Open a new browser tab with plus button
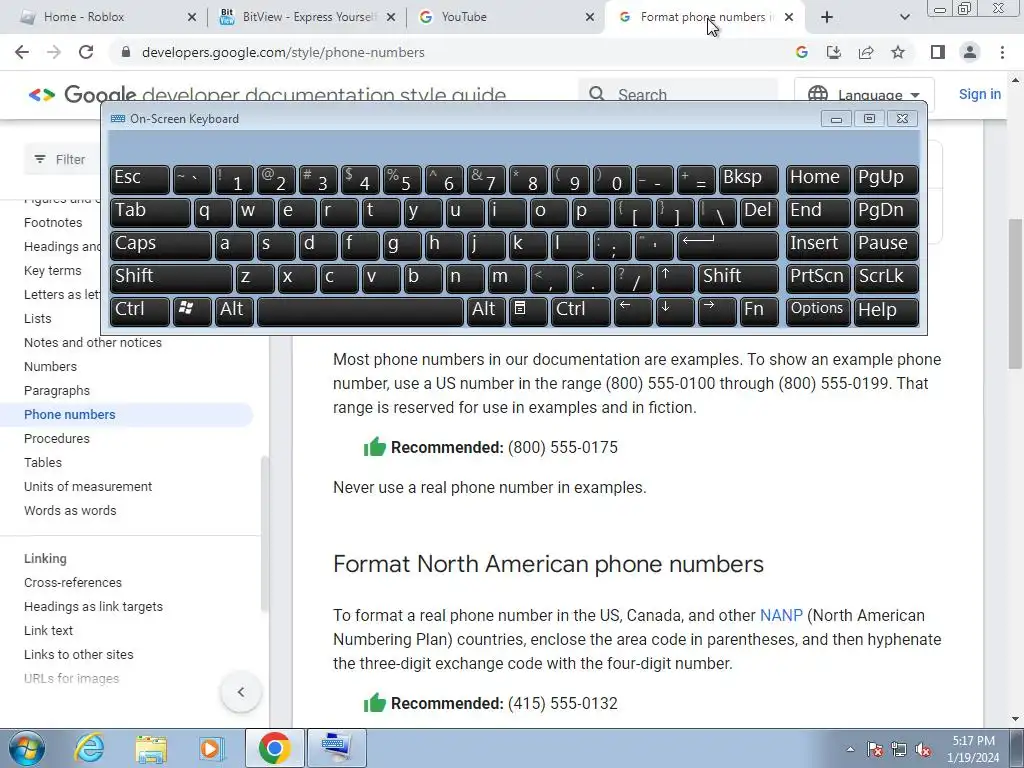1024x768 pixels. click(x=827, y=17)
